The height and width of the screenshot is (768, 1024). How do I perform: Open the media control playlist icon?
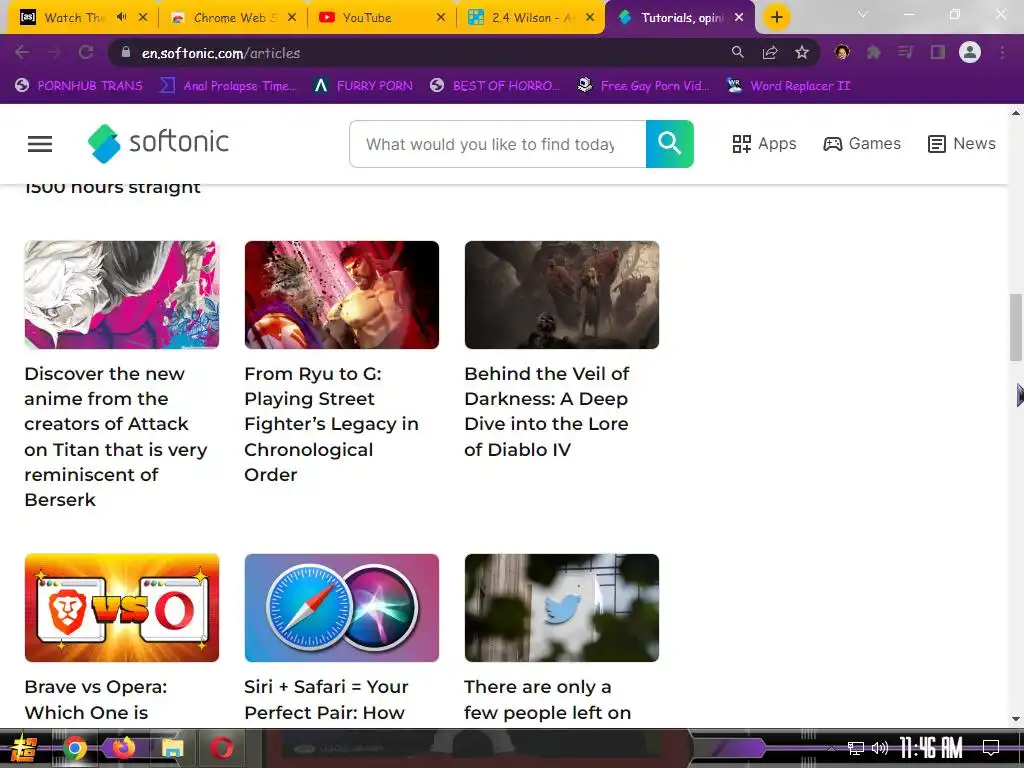pyautogui.click(x=905, y=52)
